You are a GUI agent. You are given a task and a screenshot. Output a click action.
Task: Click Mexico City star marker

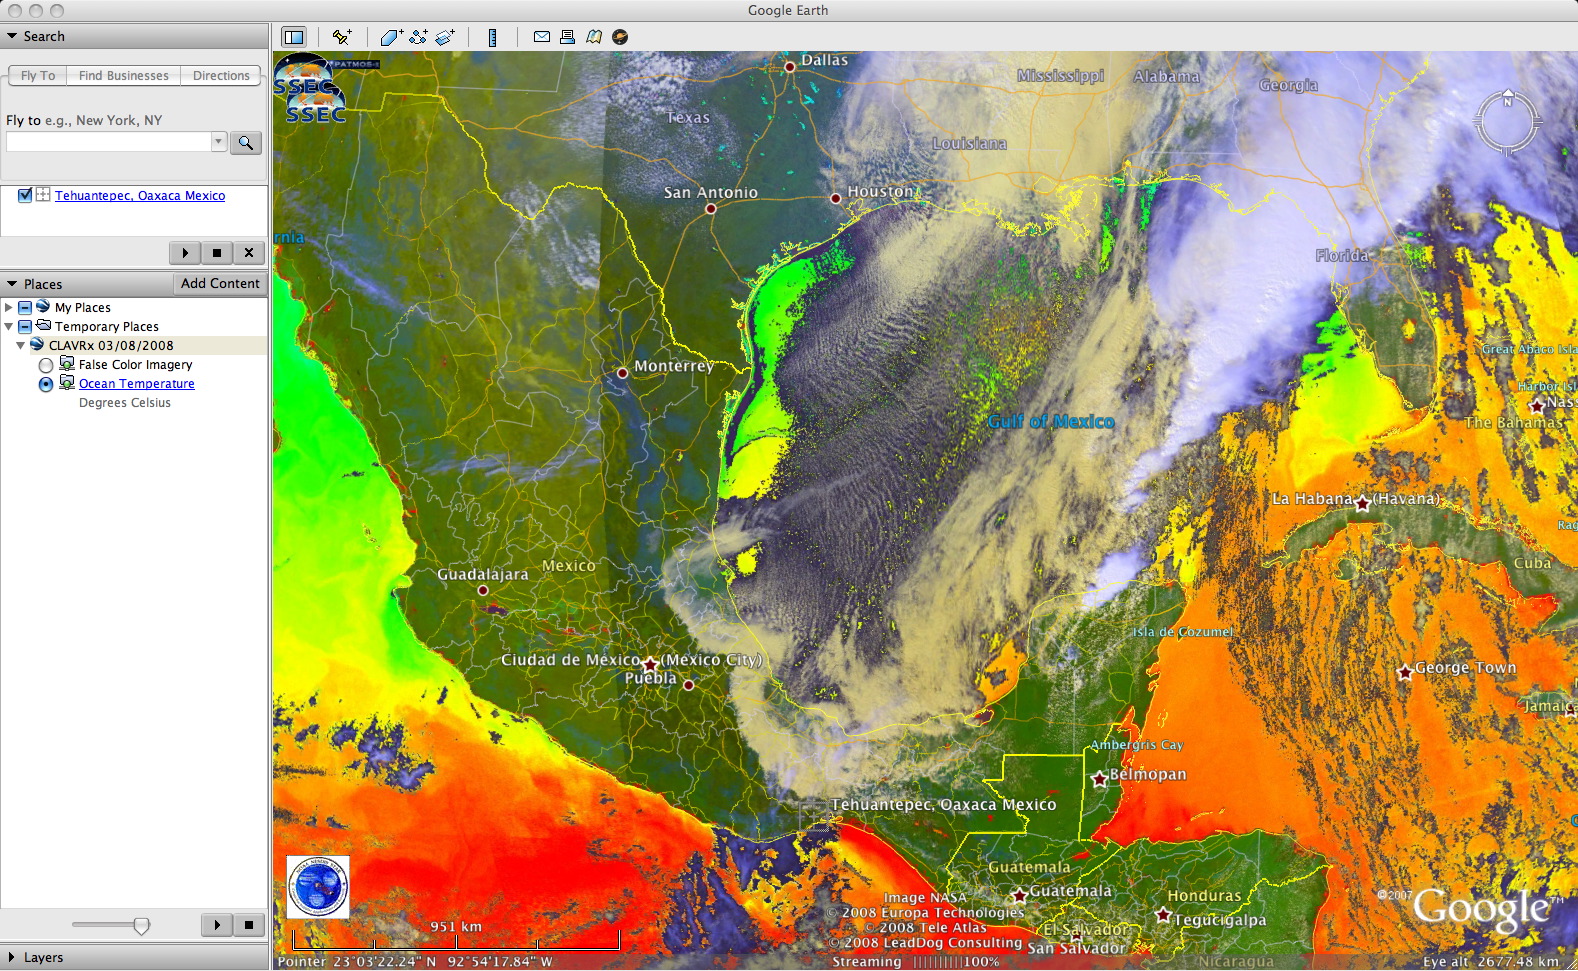(x=650, y=664)
